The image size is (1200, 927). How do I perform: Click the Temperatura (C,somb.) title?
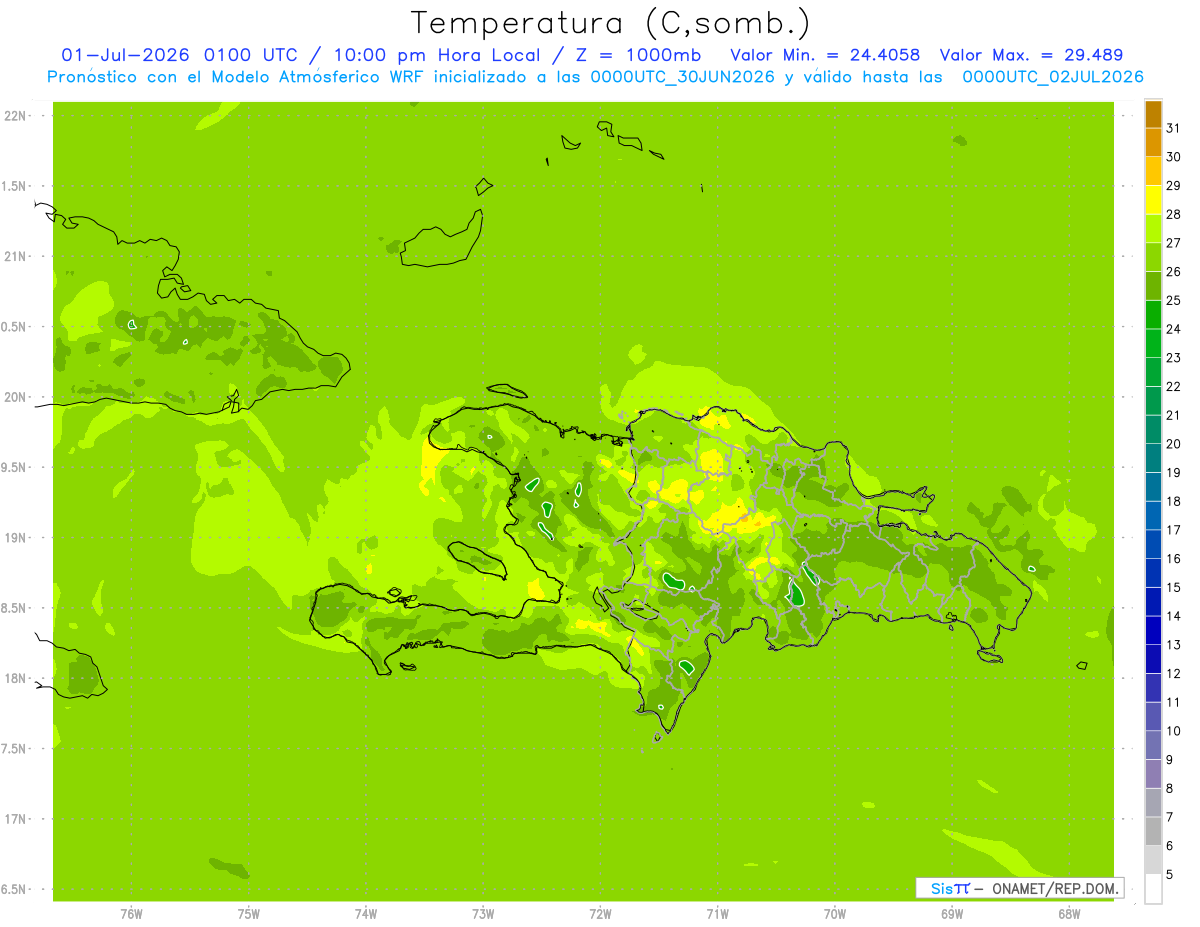click(x=611, y=23)
